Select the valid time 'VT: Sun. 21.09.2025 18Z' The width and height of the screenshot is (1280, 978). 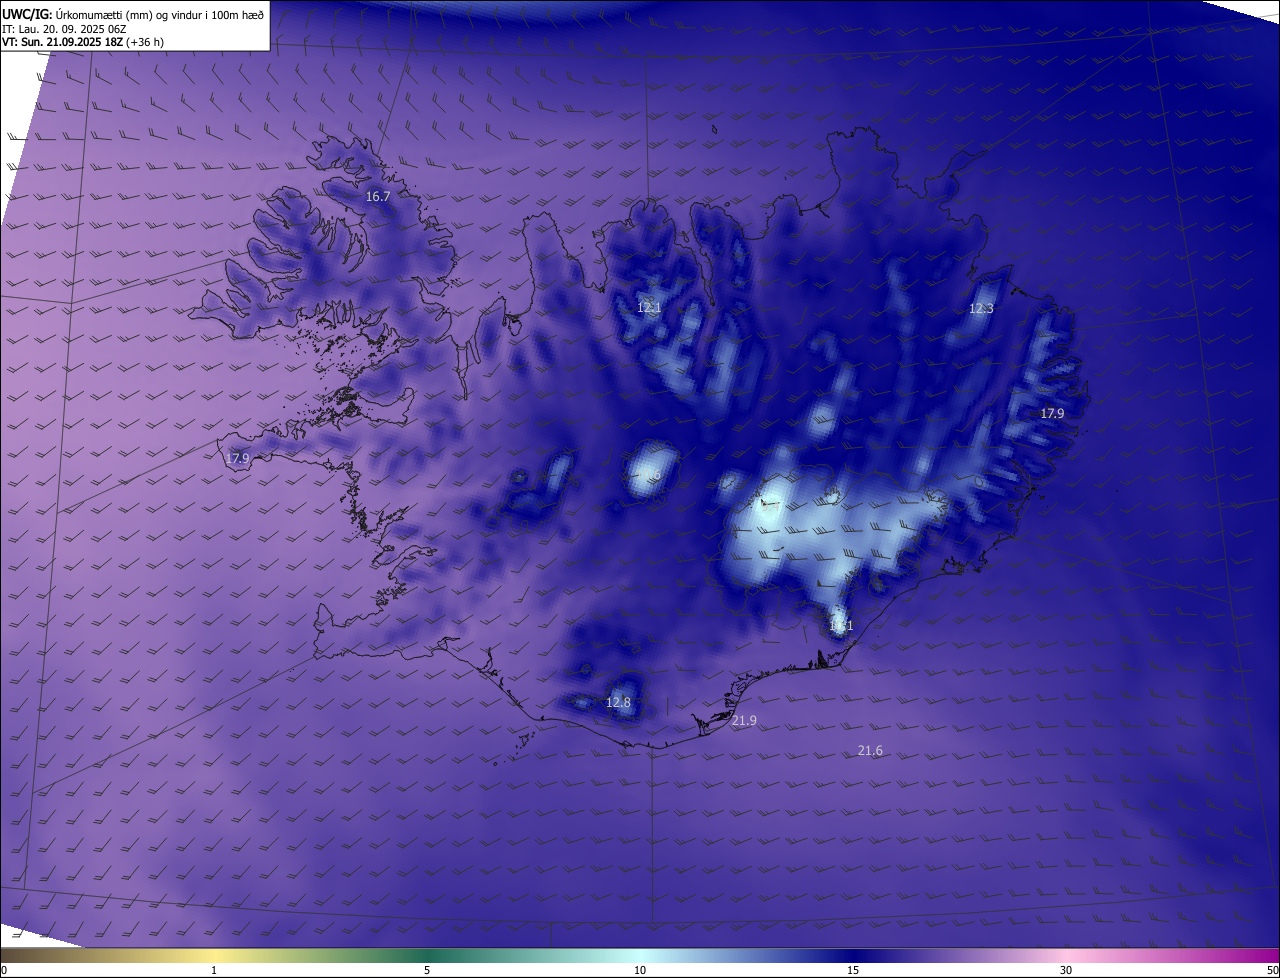pyautogui.click(x=63, y=42)
